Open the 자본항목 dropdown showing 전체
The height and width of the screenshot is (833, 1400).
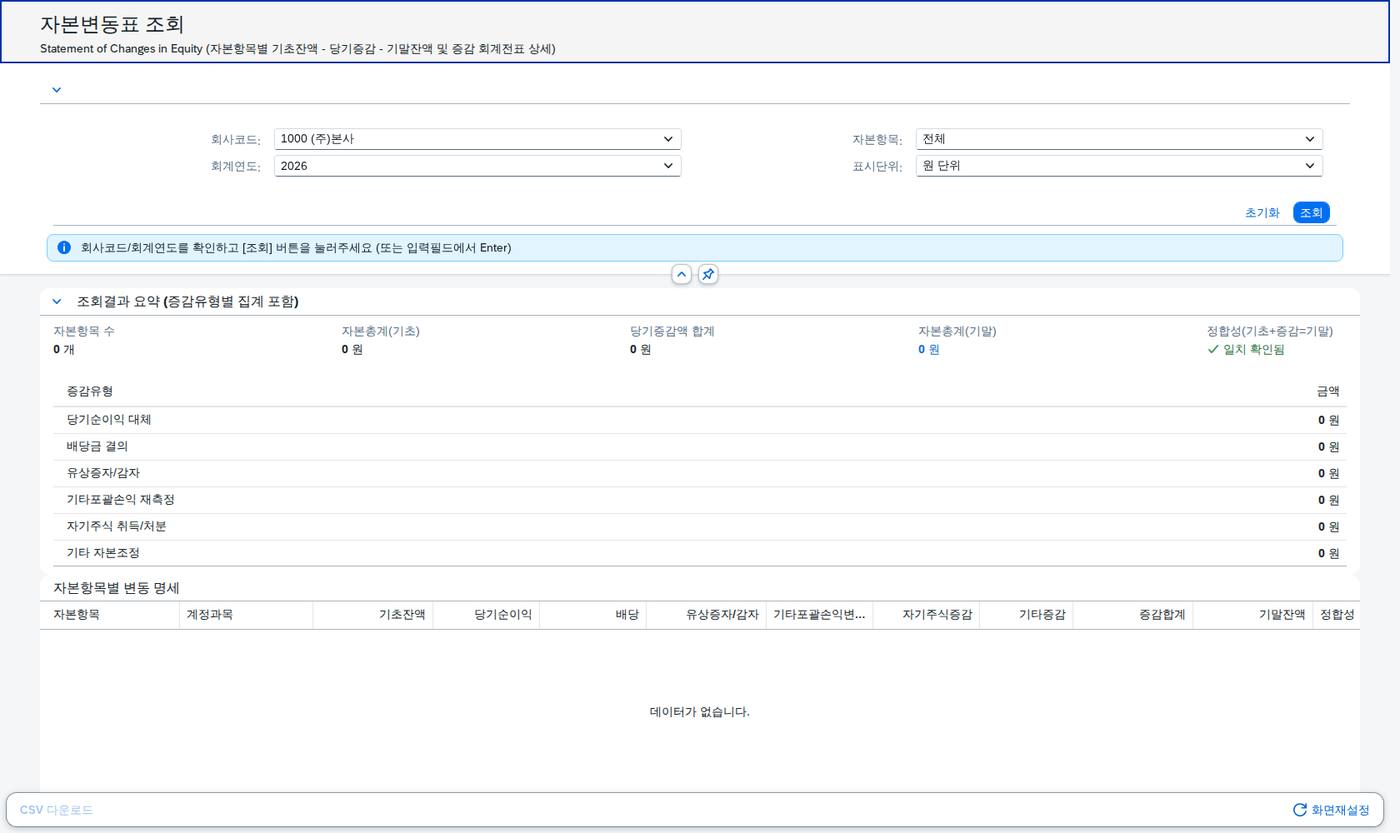point(1119,139)
